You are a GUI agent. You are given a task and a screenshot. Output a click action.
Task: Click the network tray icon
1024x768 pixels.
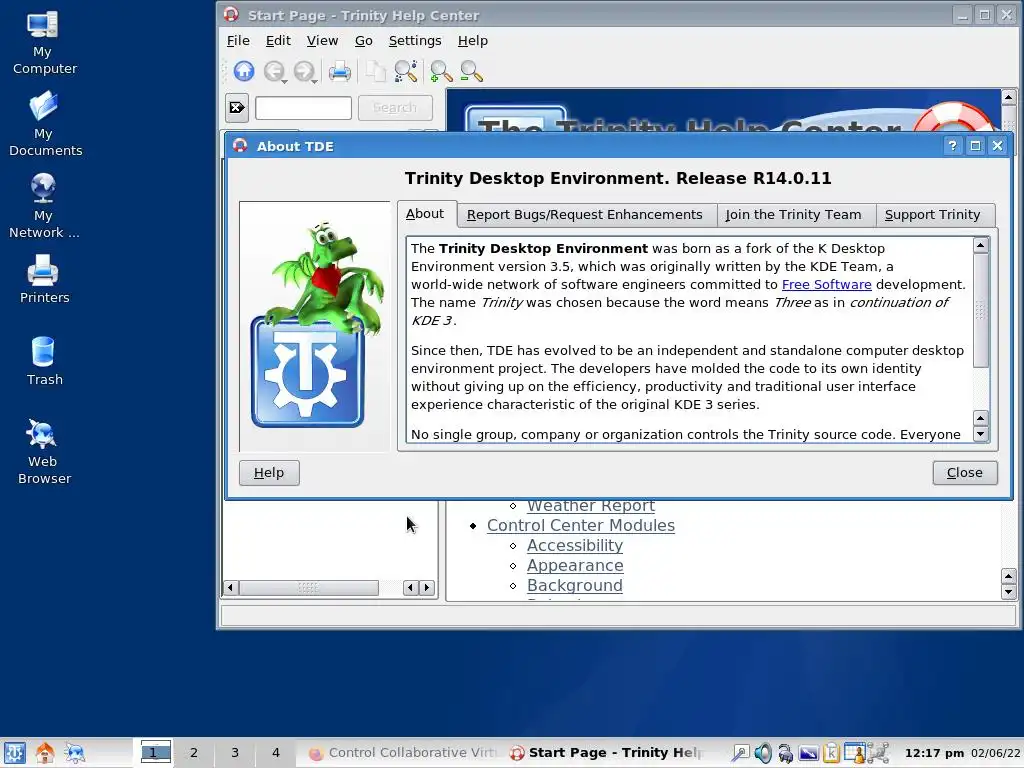pos(878,753)
